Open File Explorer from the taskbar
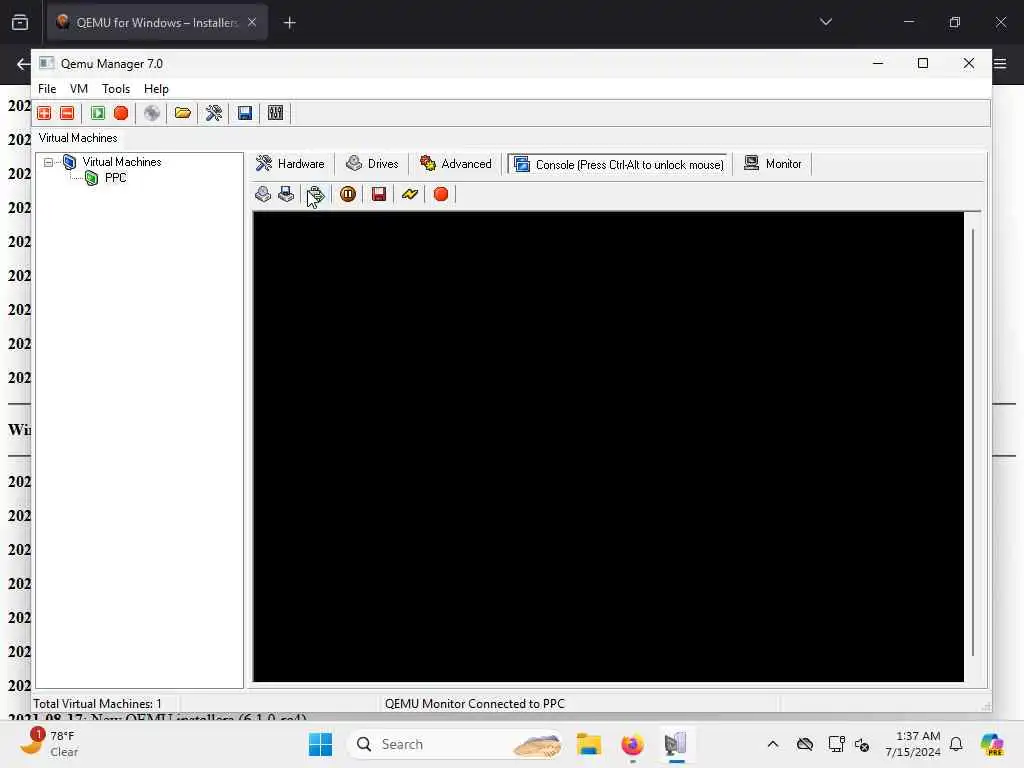 (588, 744)
